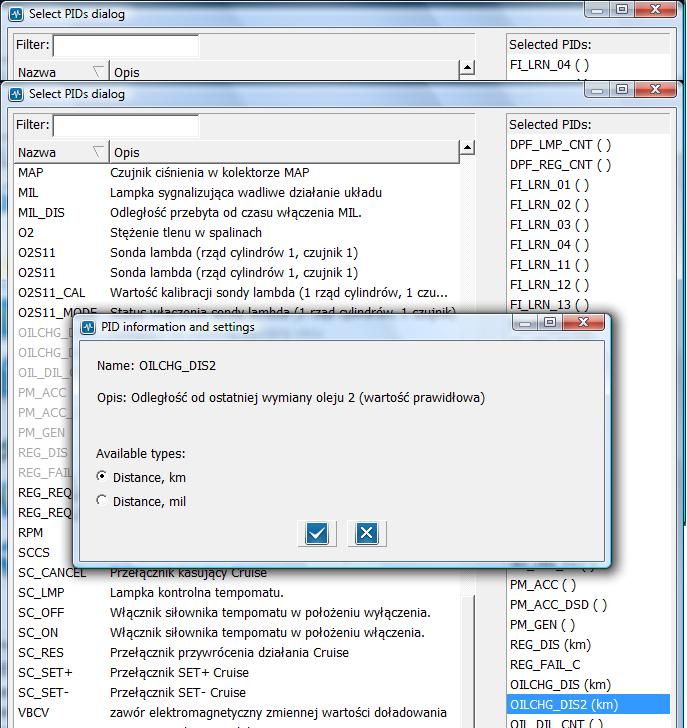Screen dimensions: 687x728
Task: Maximize the PID information and settings dialog
Action: (x=551, y=324)
